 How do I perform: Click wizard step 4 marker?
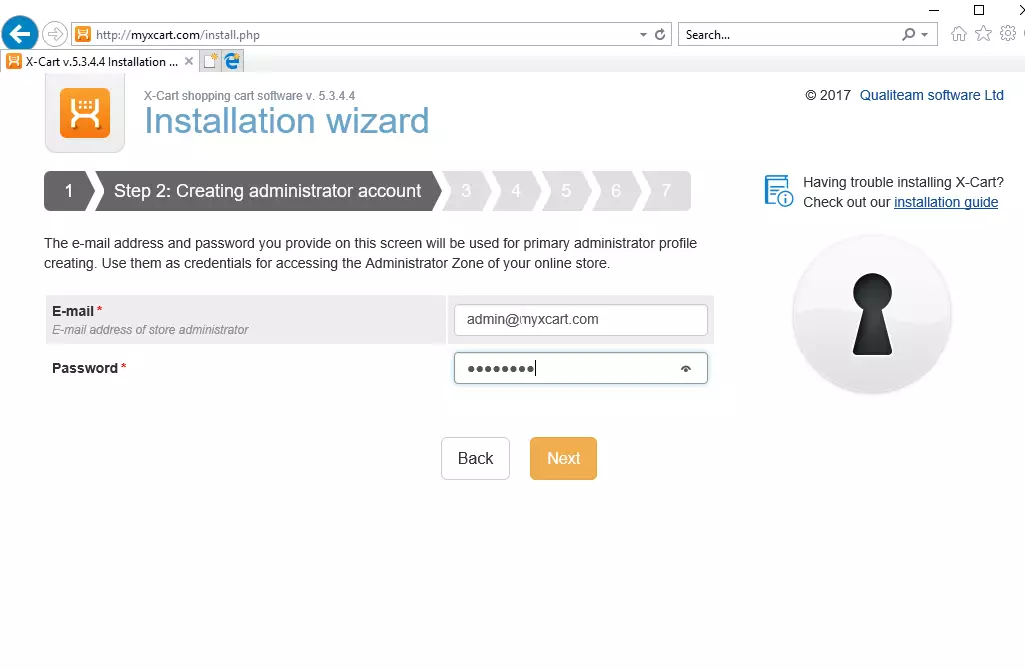pos(516,191)
